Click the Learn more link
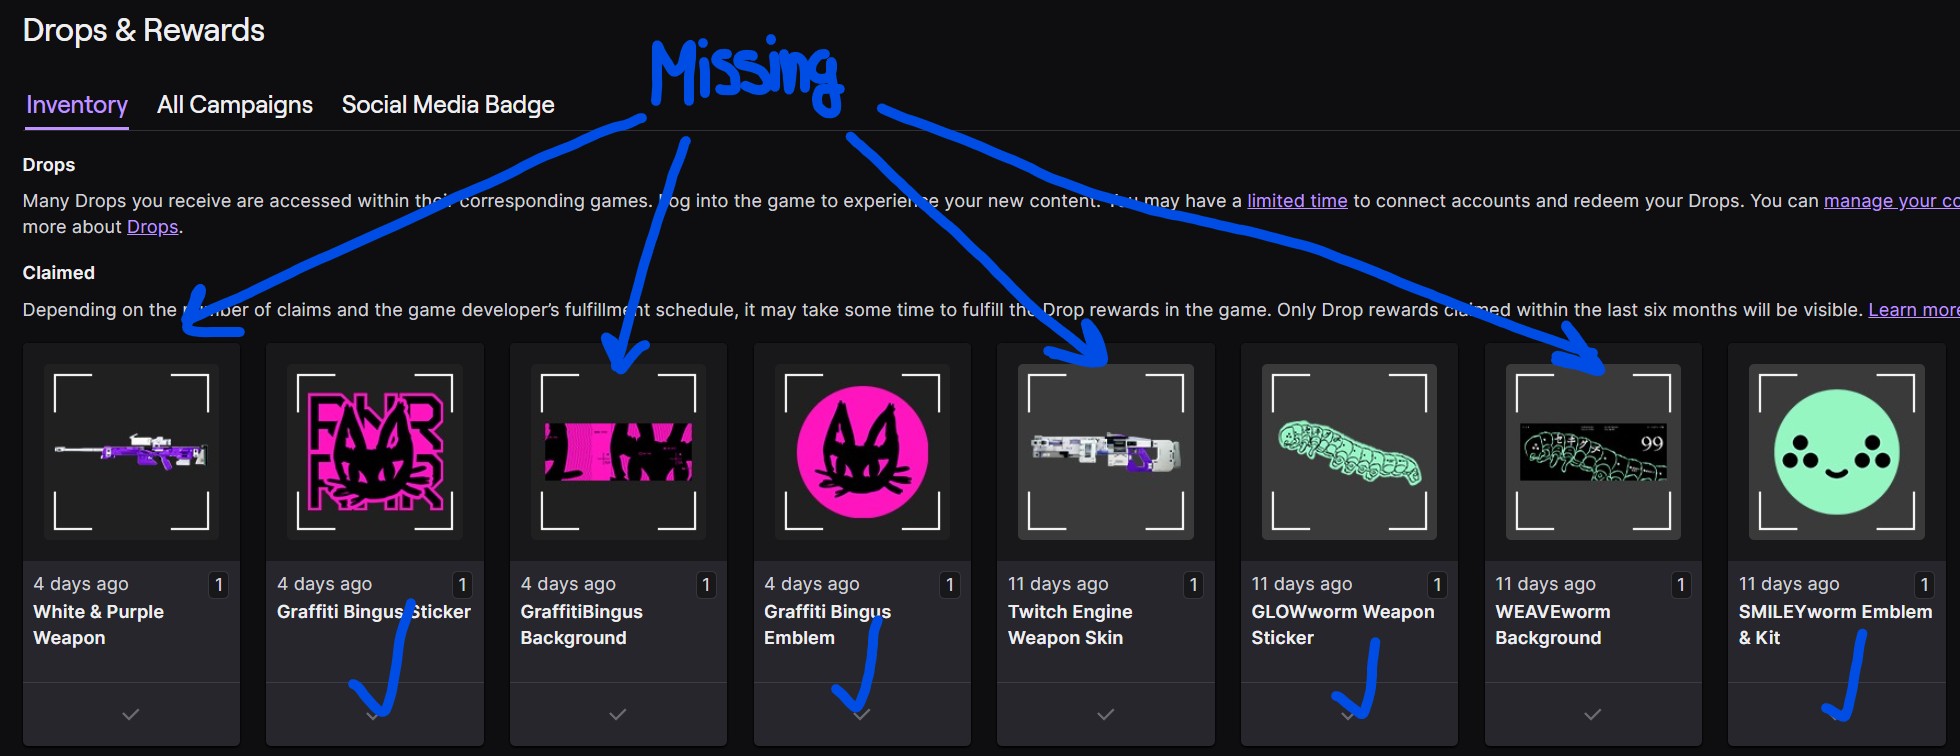Image resolution: width=1960 pixels, height=756 pixels. 1914,310
